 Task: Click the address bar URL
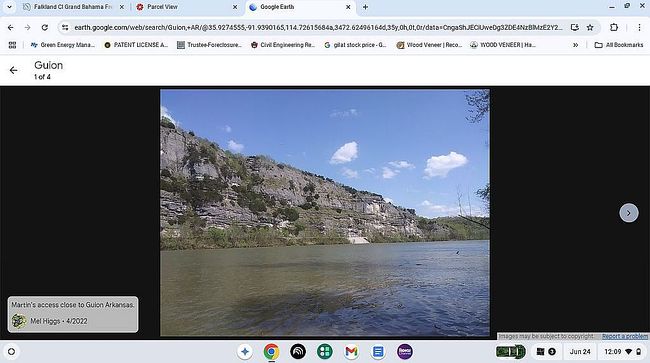[x=318, y=27]
